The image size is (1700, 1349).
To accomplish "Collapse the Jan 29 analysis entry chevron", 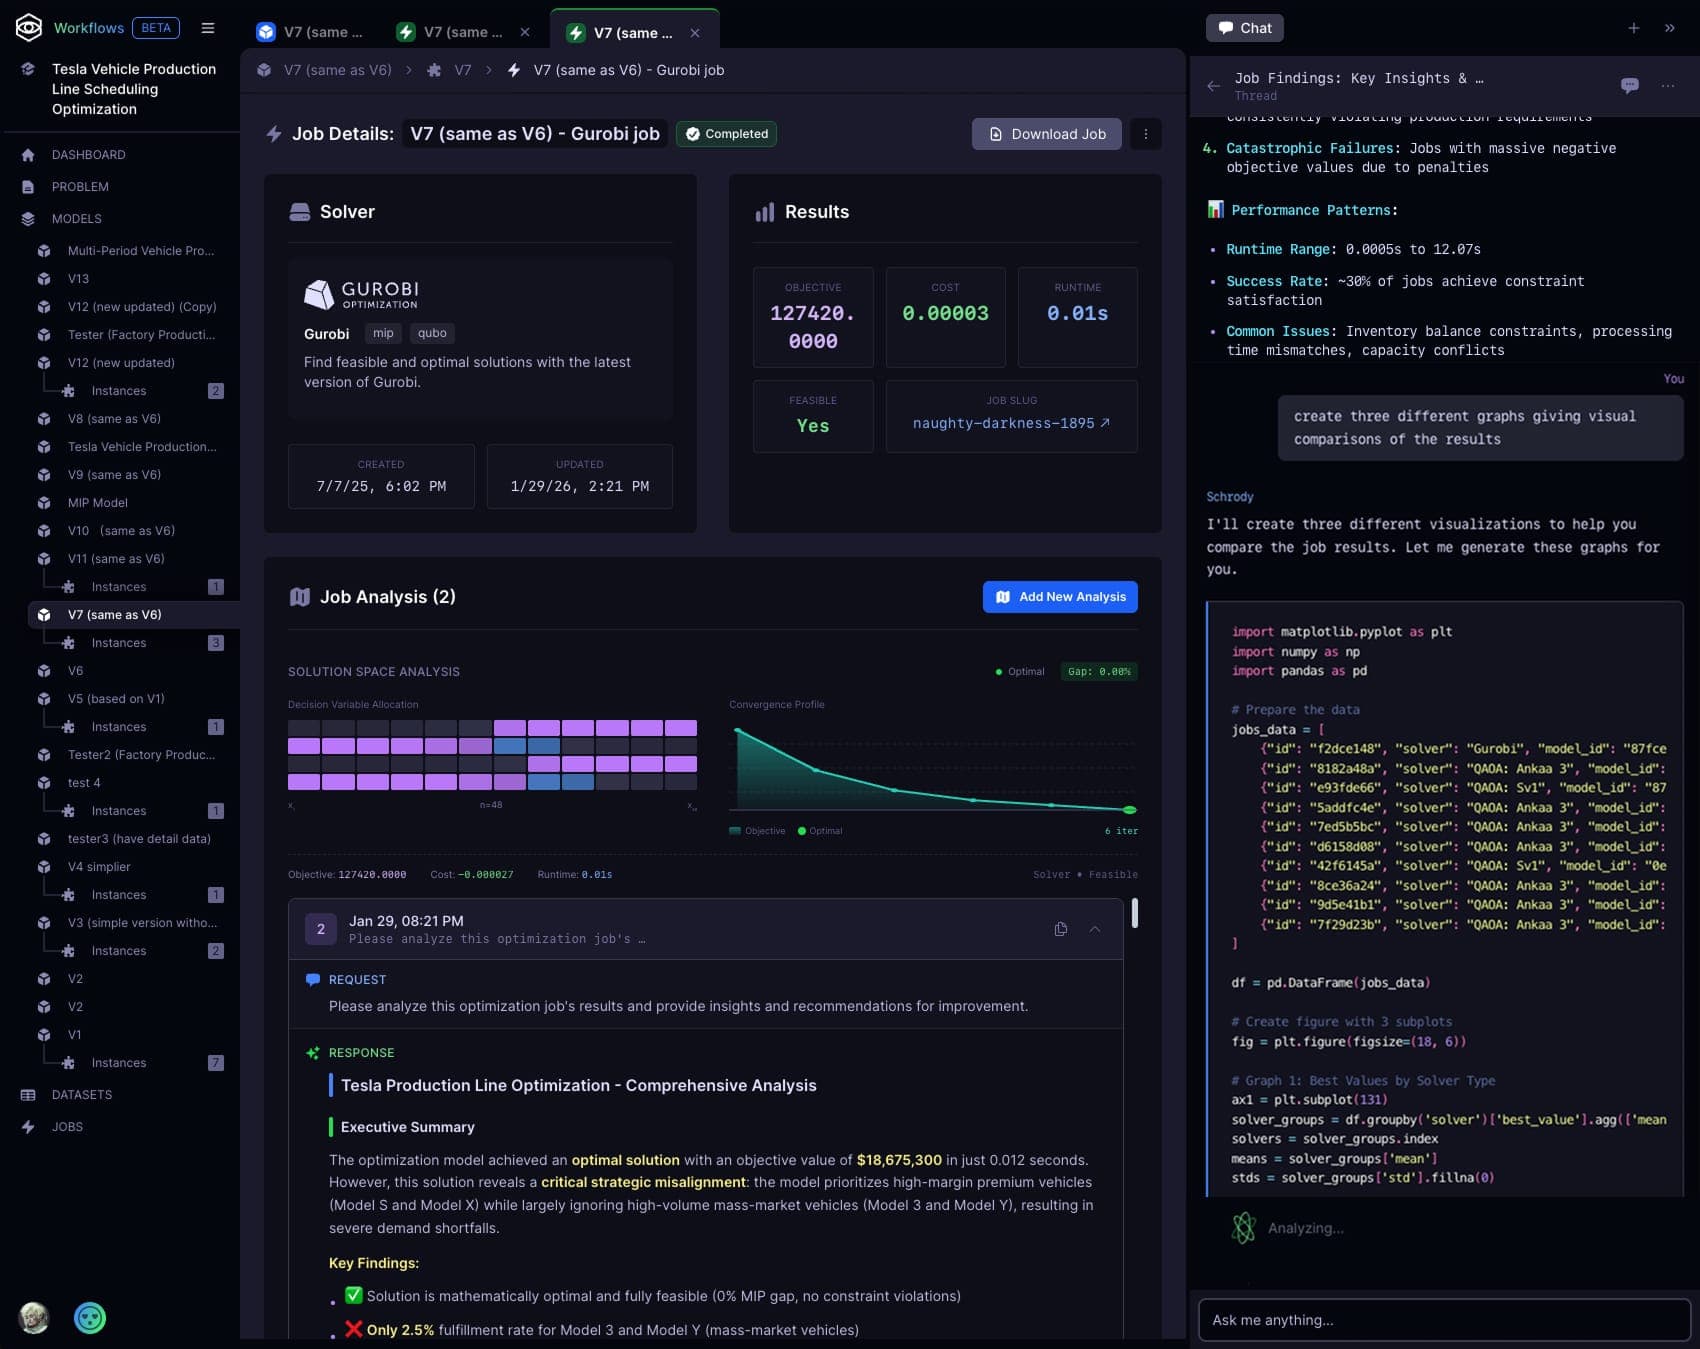I will coord(1093,928).
